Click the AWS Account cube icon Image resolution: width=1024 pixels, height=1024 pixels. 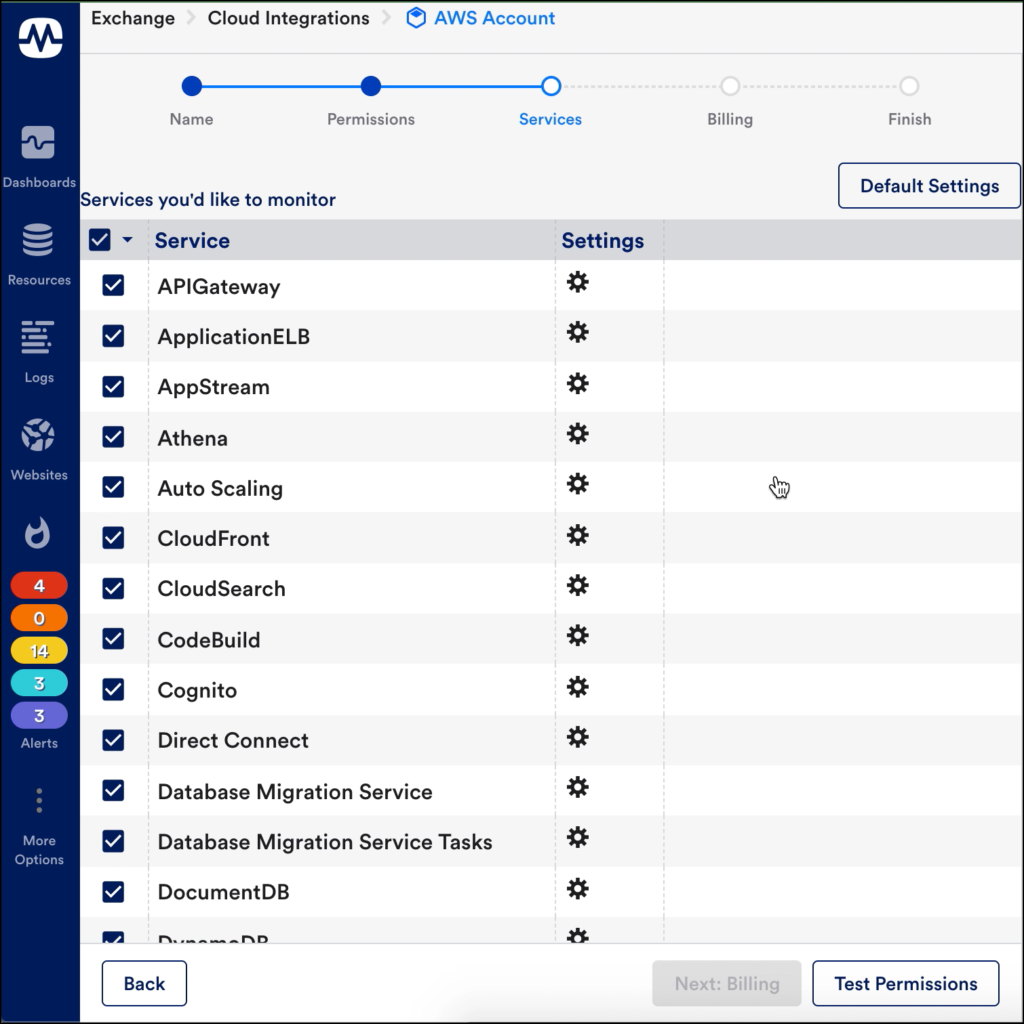tap(415, 18)
